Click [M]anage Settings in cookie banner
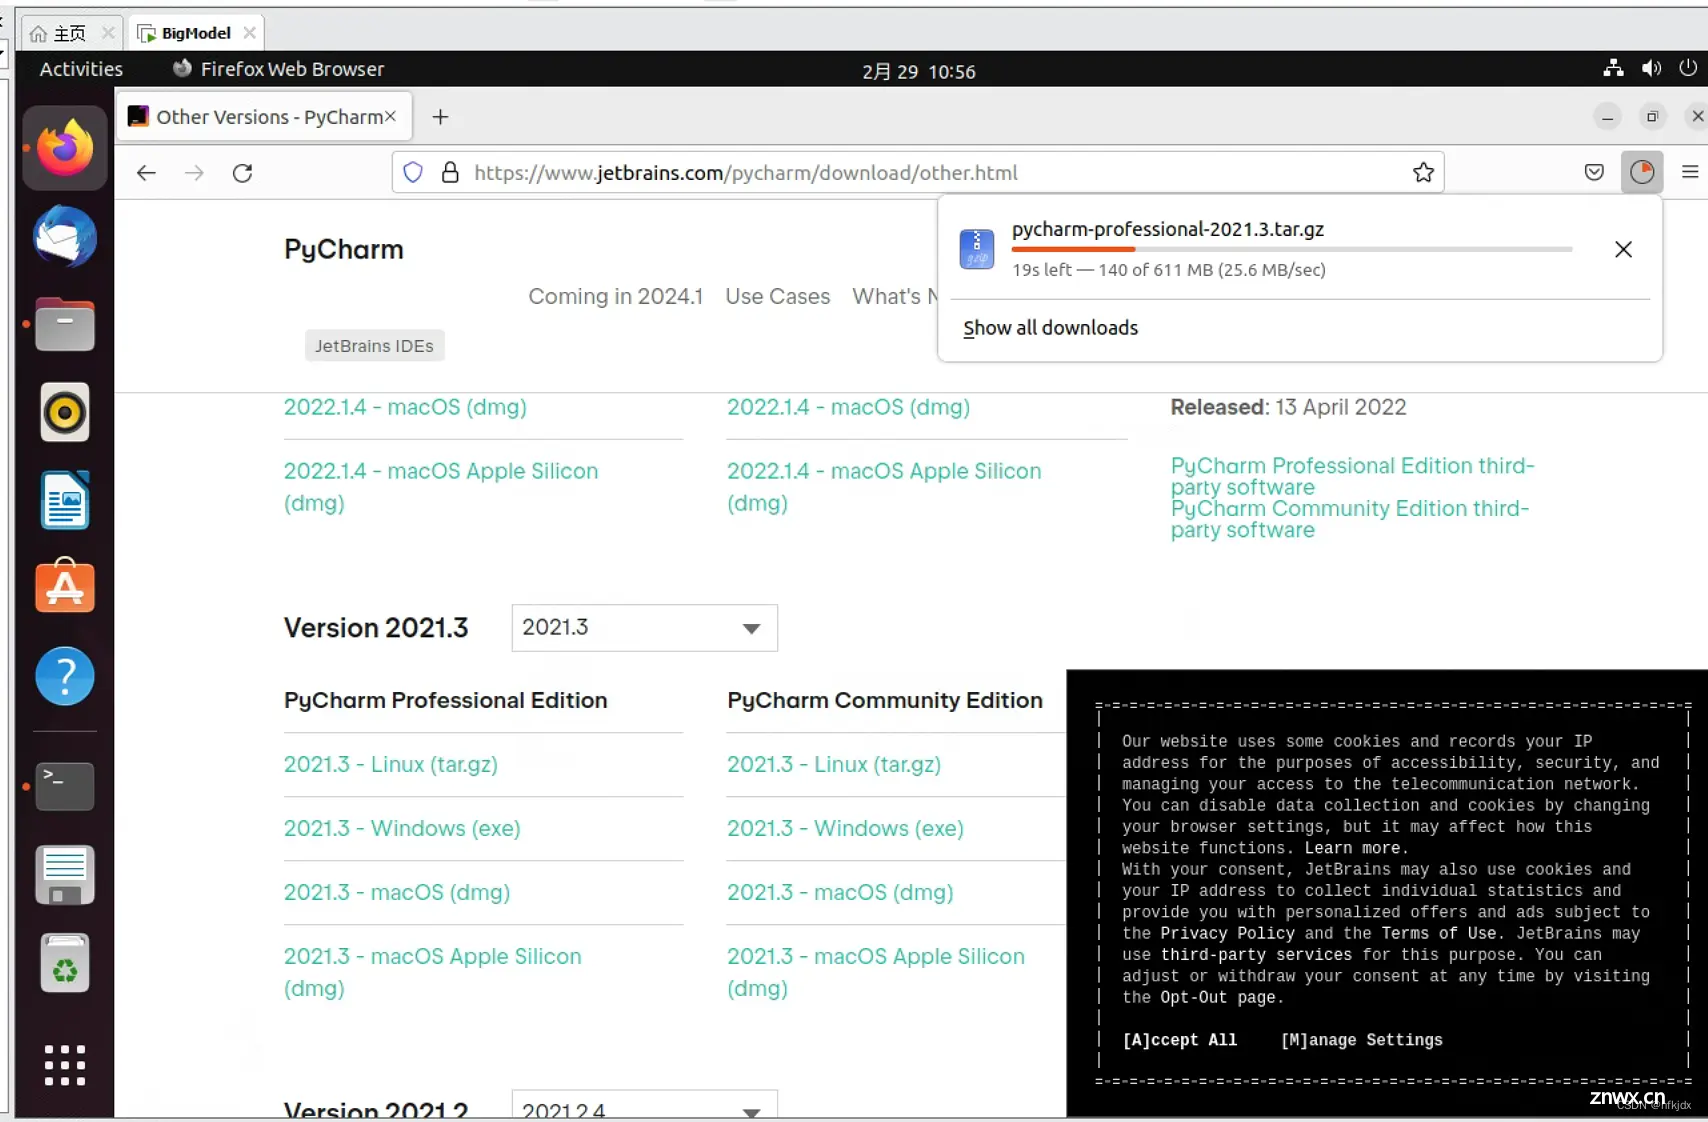Screen dimensions: 1708x1122 tap(1362, 1040)
